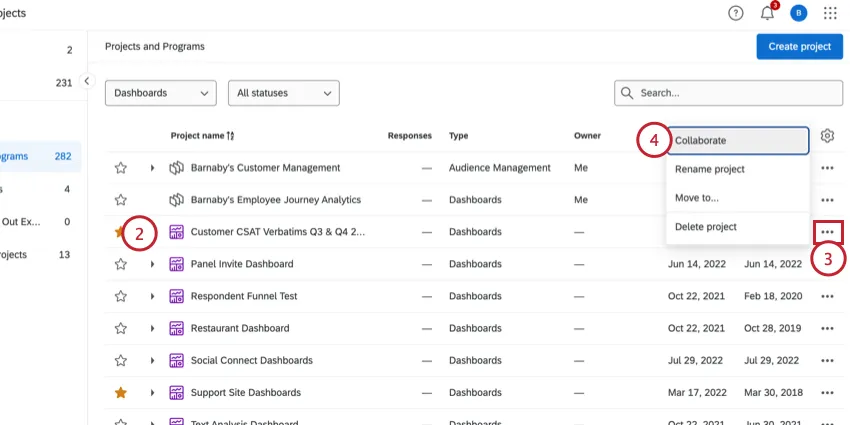Open three-dot menu for Customer CSAT Verbatims
Image resolution: width=850 pixels, height=425 pixels.
tap(827, 232)
